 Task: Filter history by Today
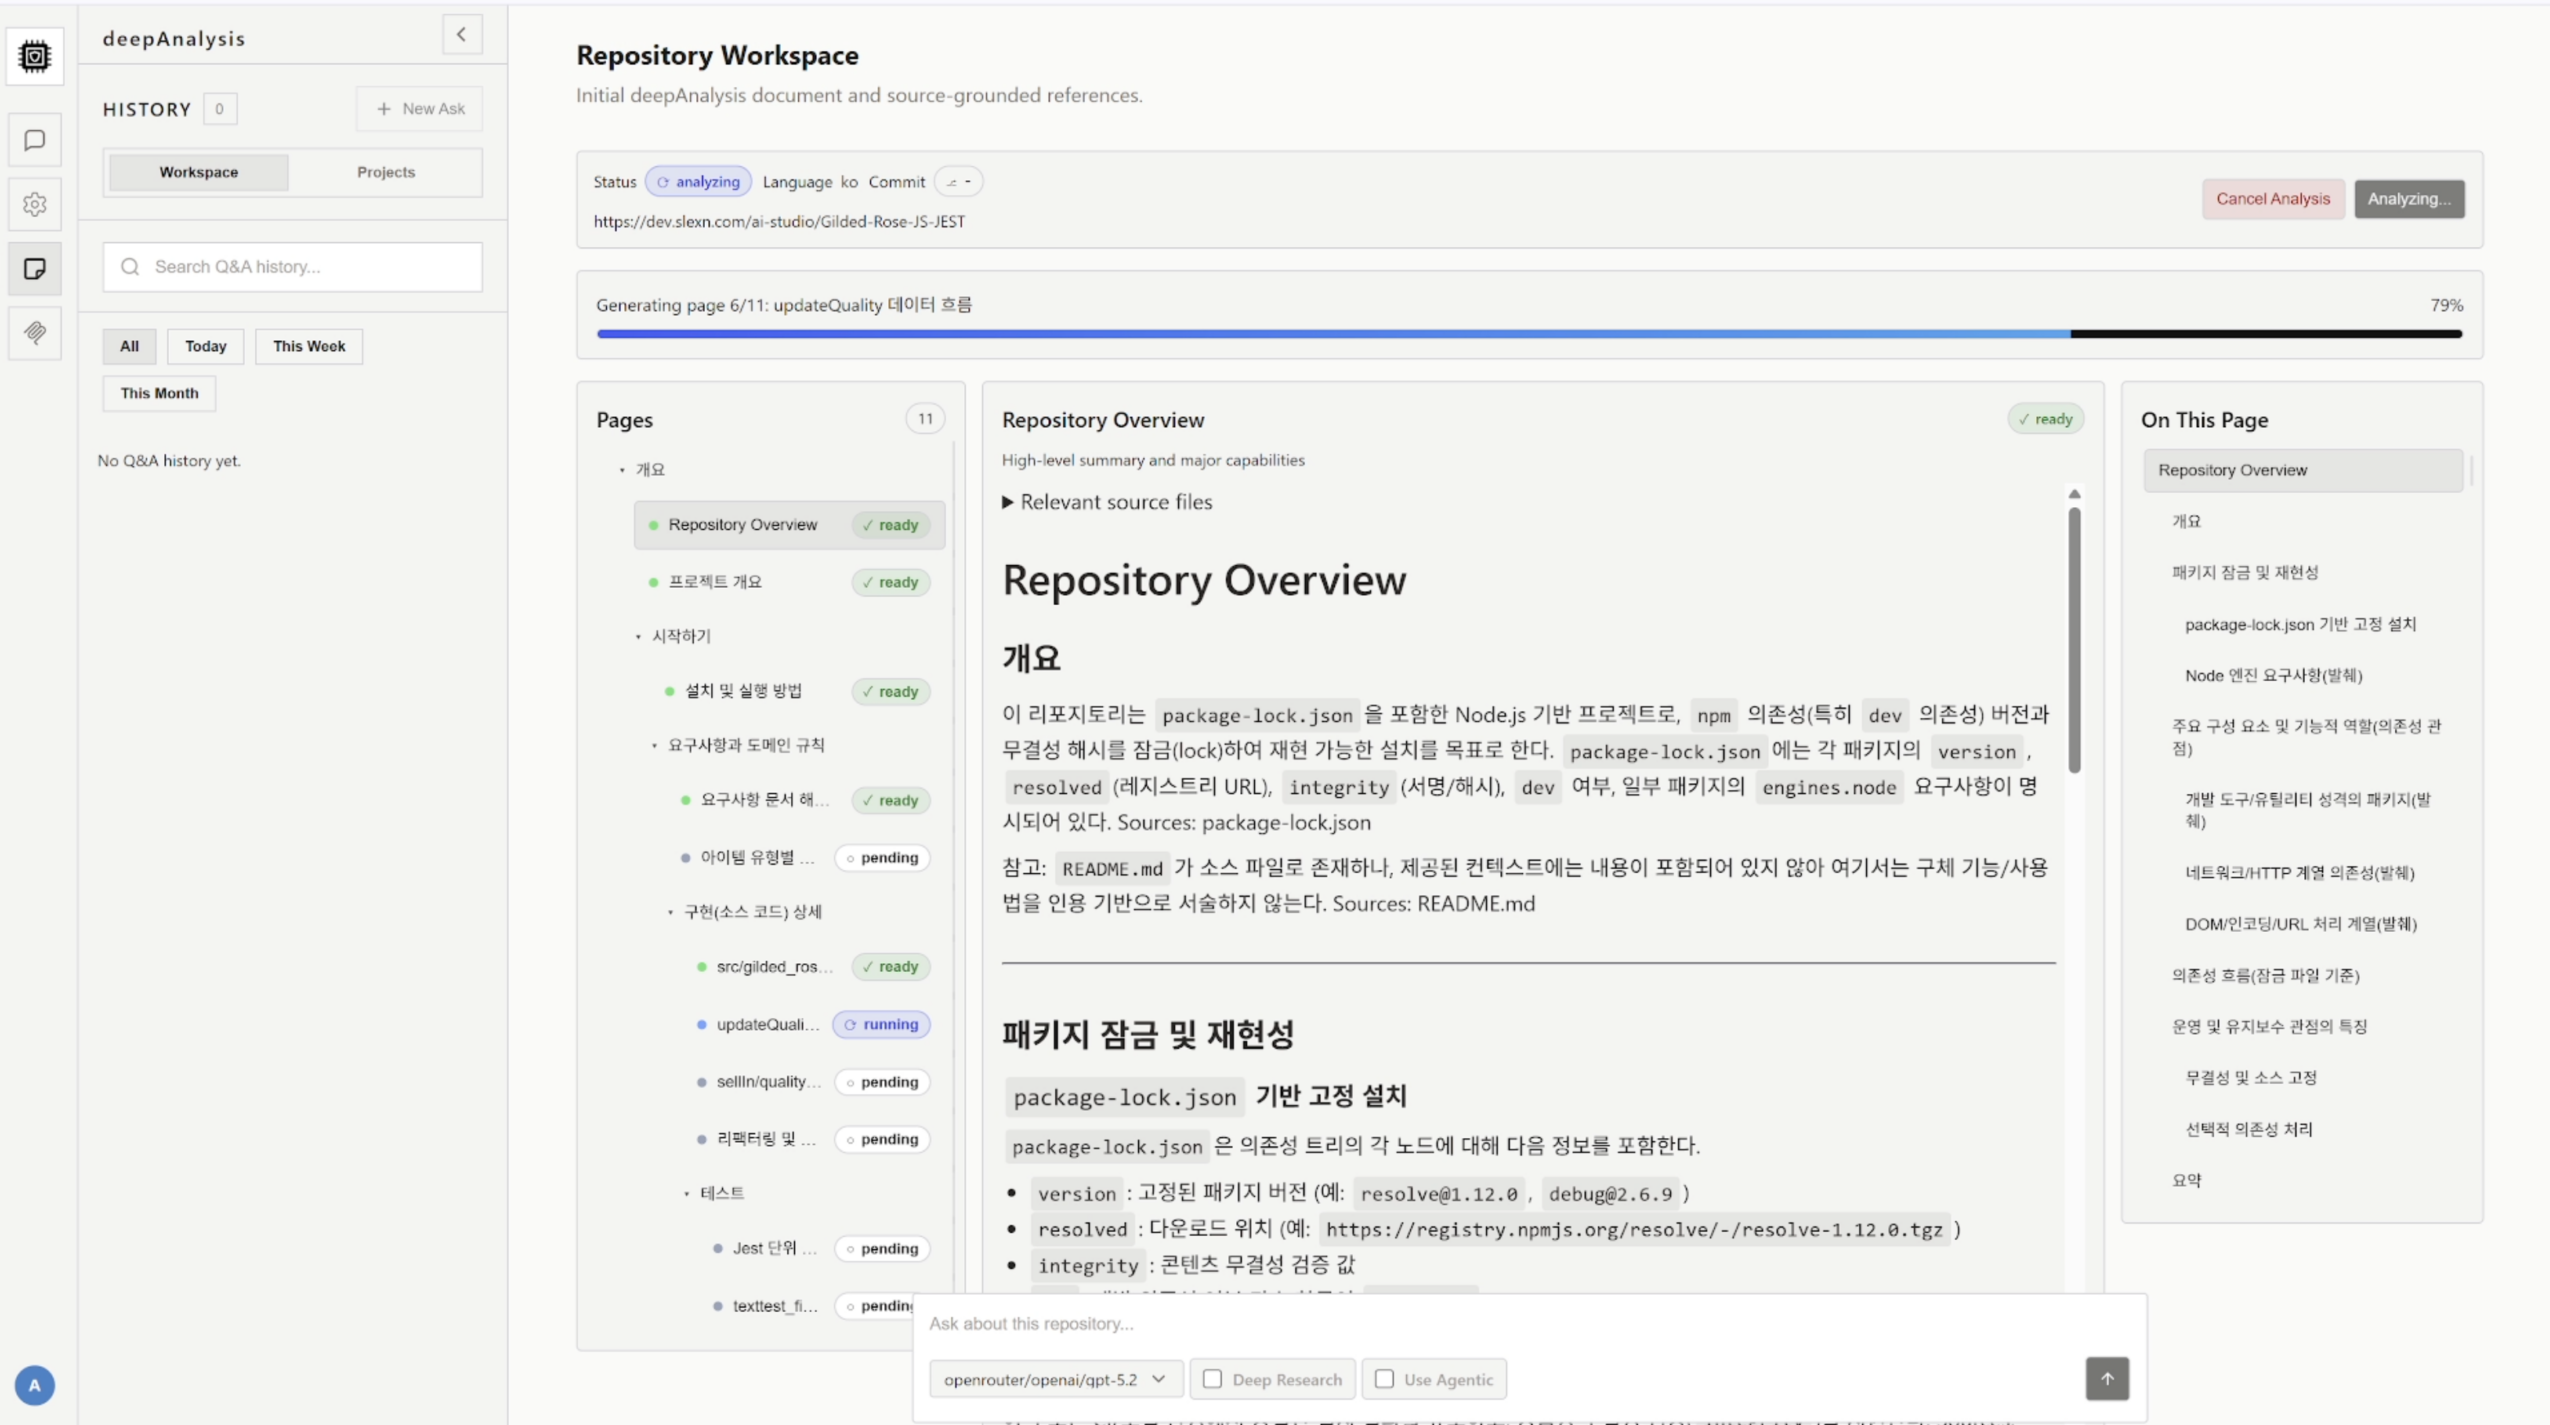205,346
